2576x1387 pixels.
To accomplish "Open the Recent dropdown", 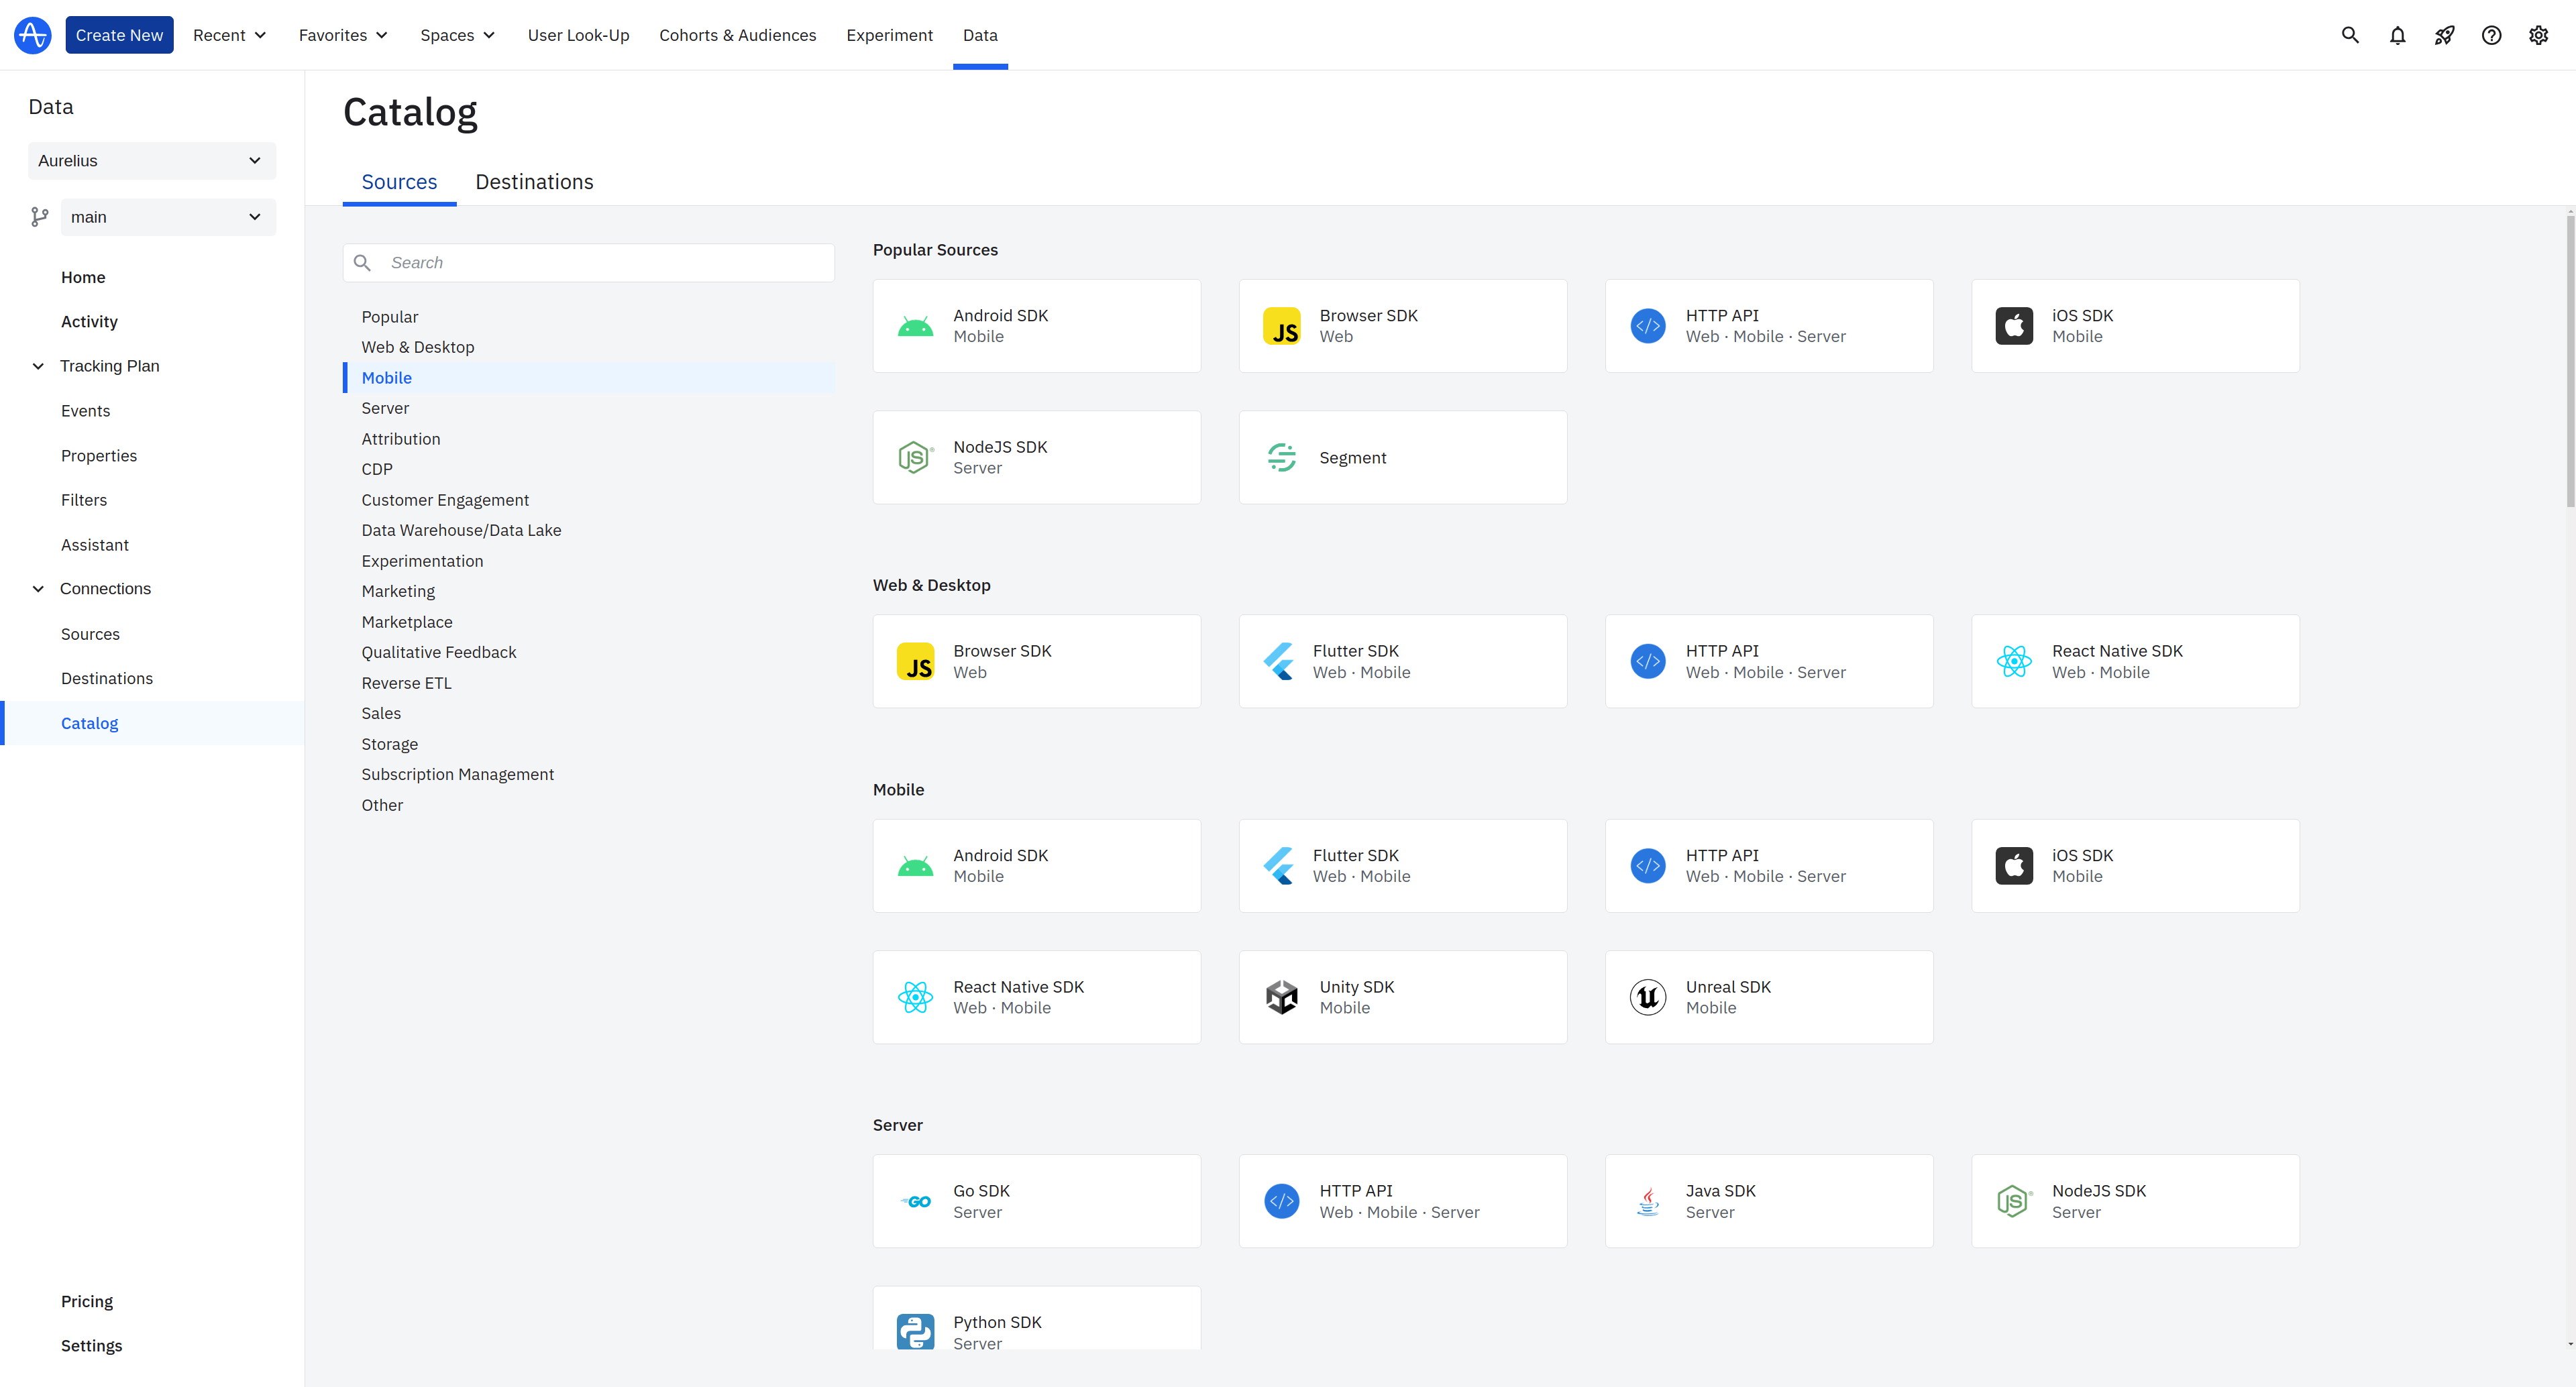I will click(229, 35).
